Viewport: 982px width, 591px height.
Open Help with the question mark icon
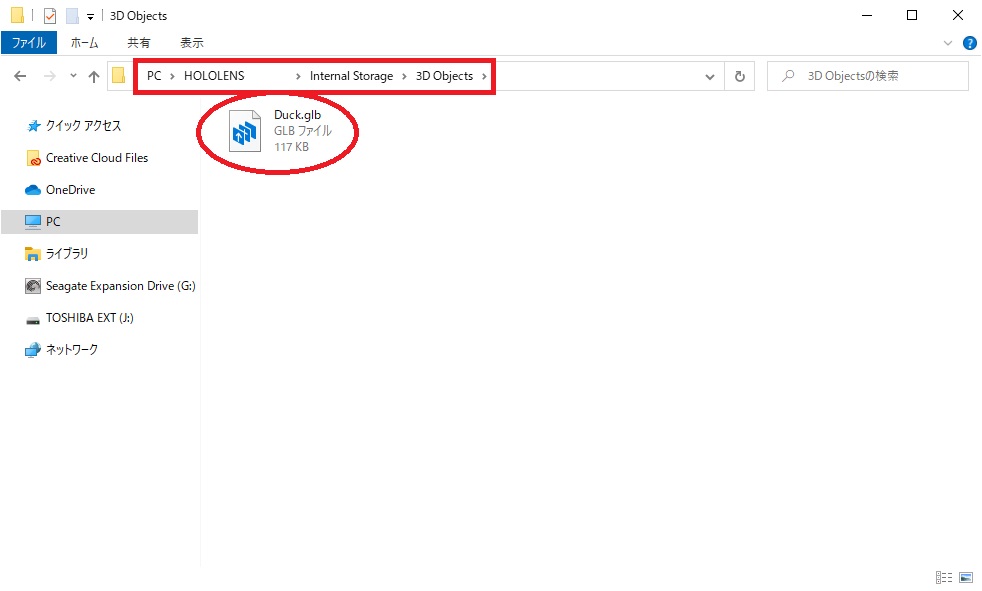coord(969,43)
